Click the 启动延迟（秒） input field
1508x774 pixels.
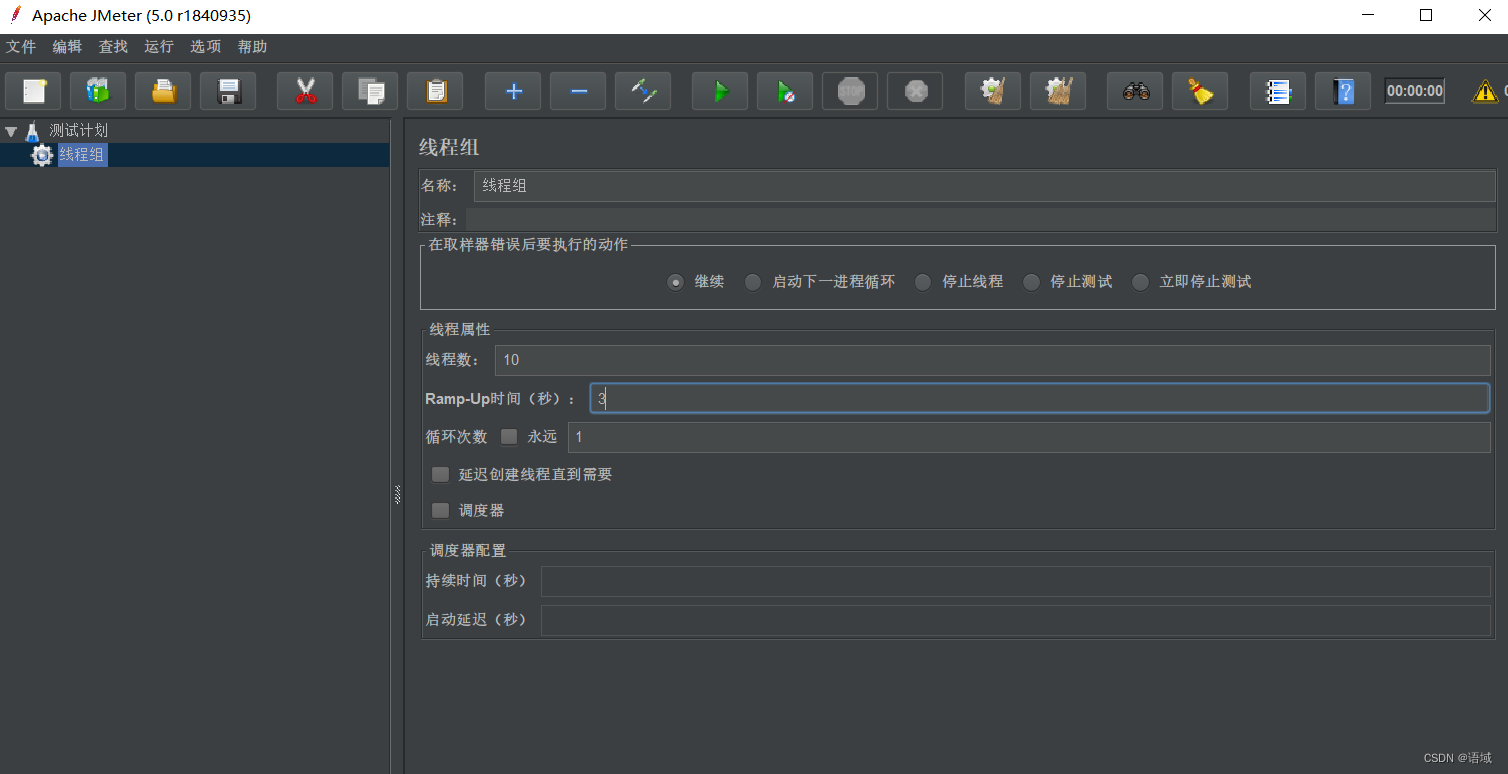coord(1015,620)
